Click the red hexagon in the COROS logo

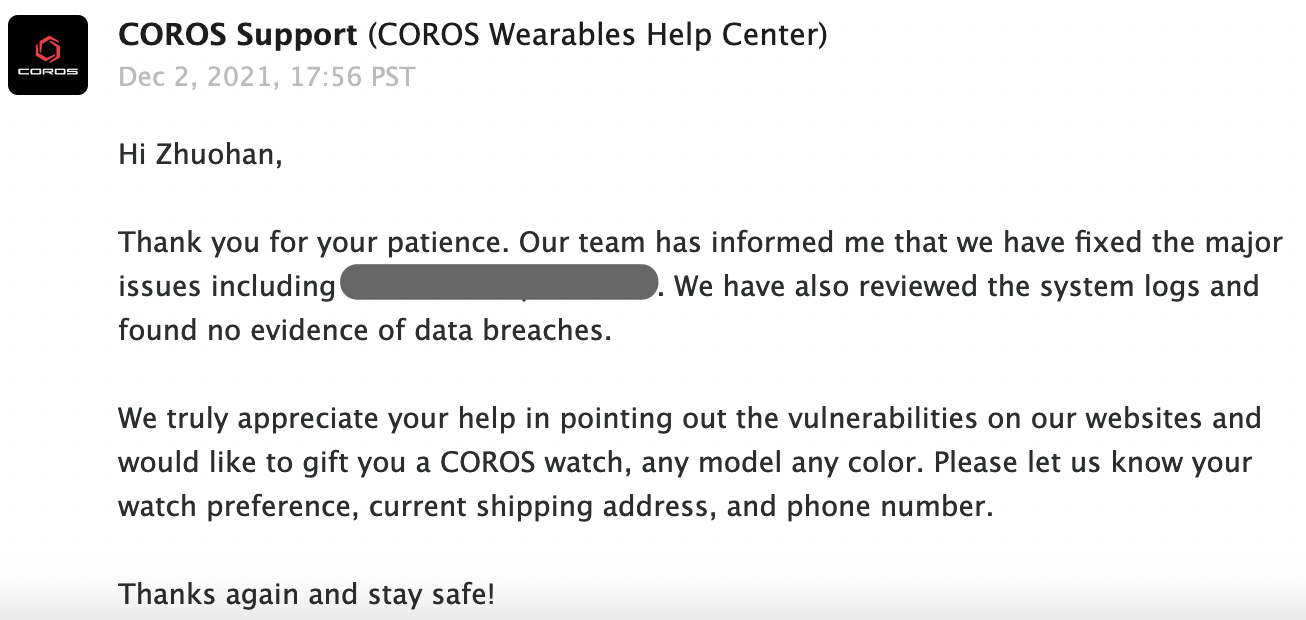48,47
